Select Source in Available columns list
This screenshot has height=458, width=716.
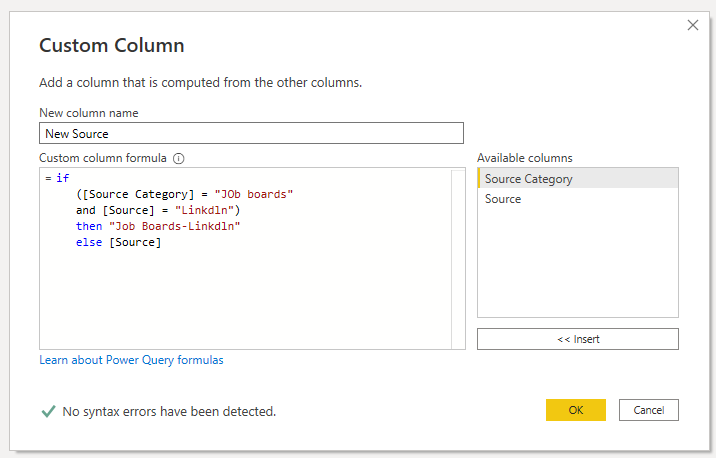(578, 199)
